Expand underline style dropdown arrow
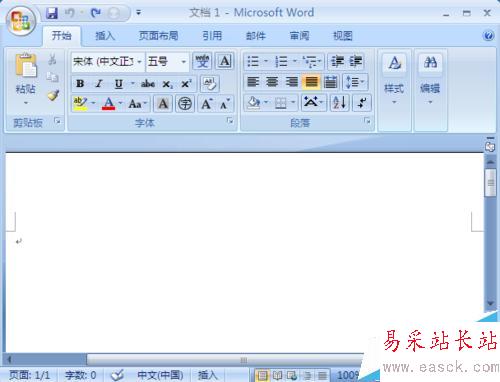The height and width of the screenshot is (382, 500). pos(132,83)
